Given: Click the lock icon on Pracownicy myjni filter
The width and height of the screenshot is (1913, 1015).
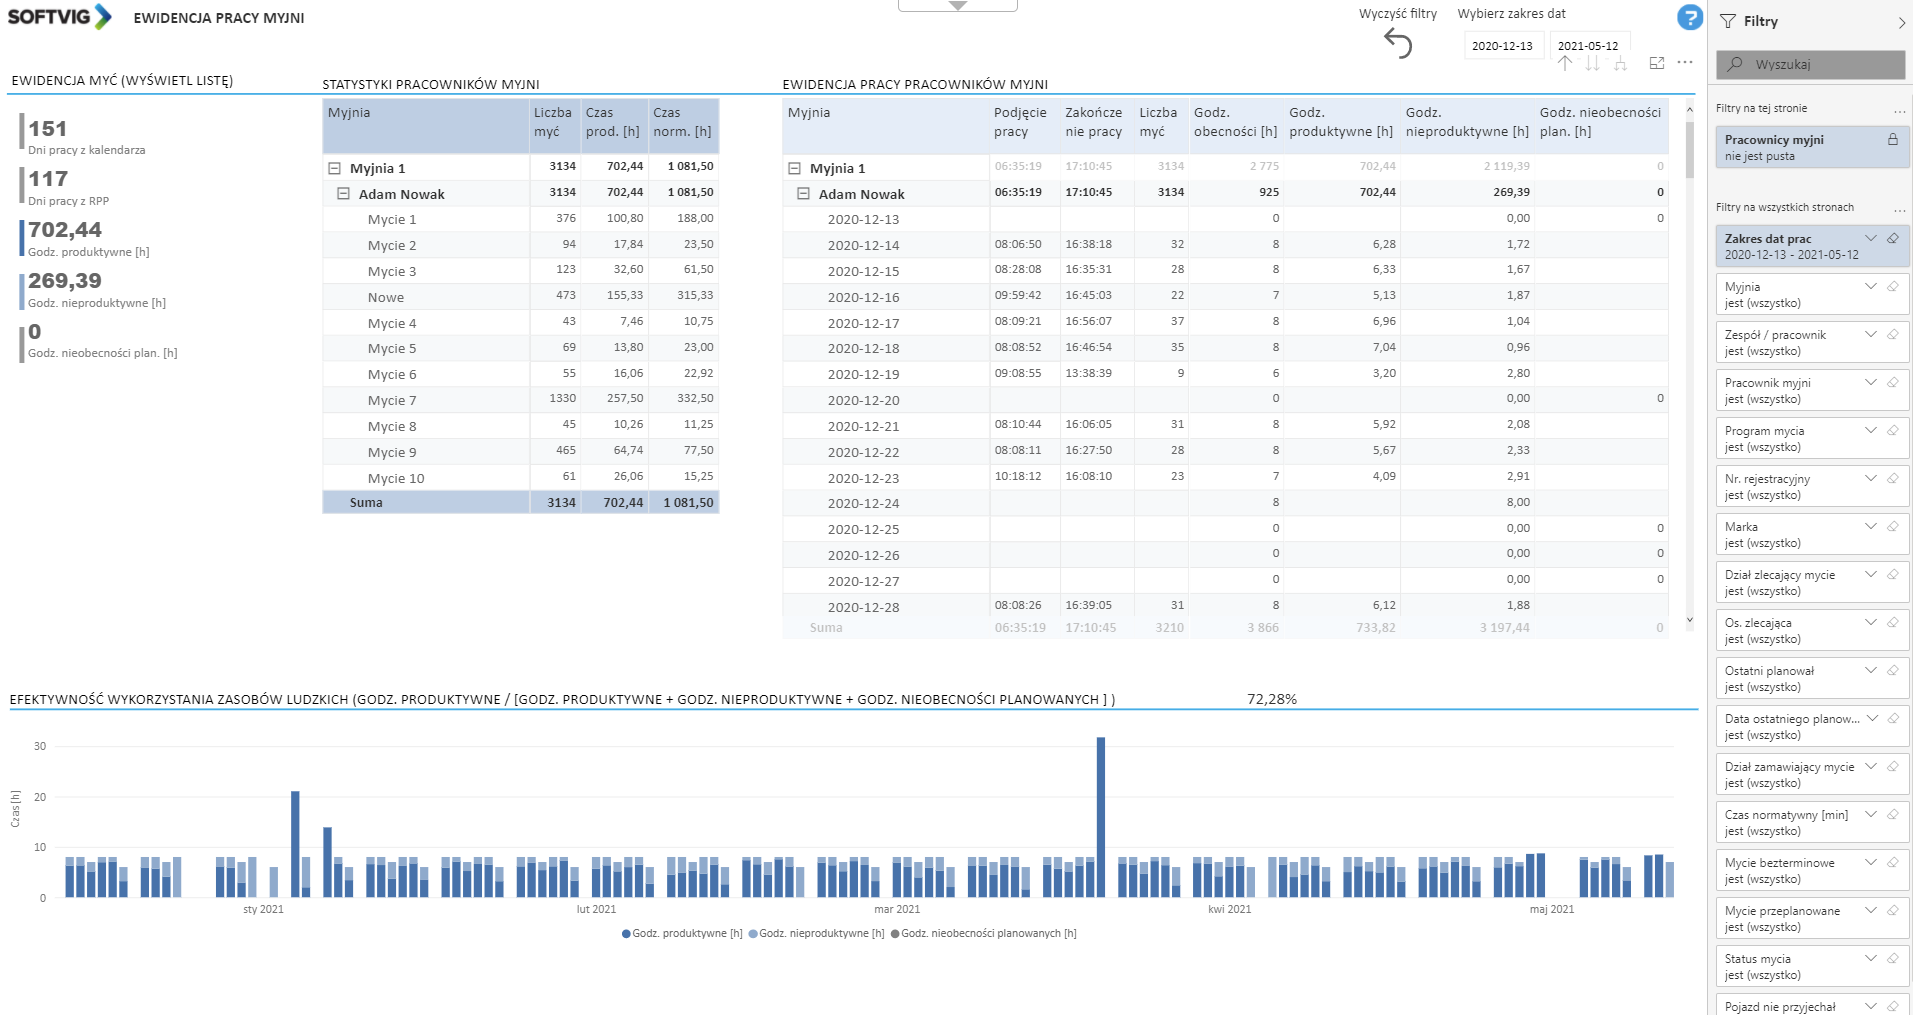Looking at the screenshot, I should pyautogui.click(x=1892, y=140).
